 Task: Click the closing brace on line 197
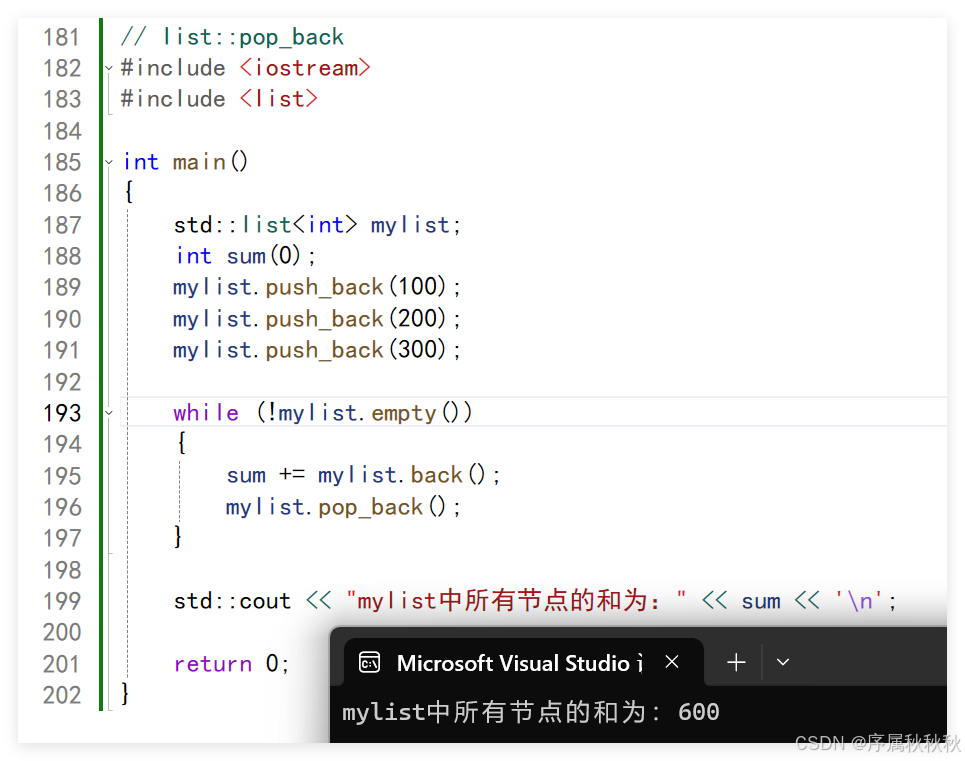pyautogui.click(x=178, y=536)
